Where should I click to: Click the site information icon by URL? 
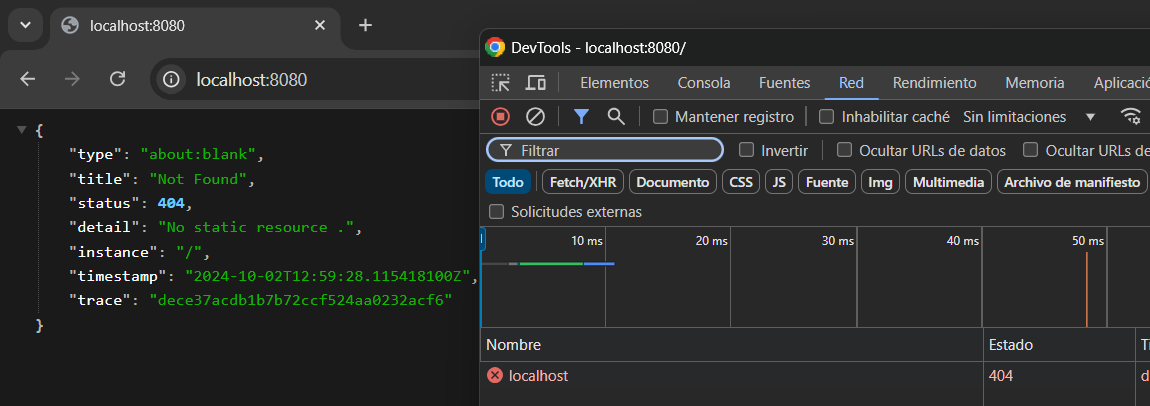pyautogui.click(x=172, y=79)
